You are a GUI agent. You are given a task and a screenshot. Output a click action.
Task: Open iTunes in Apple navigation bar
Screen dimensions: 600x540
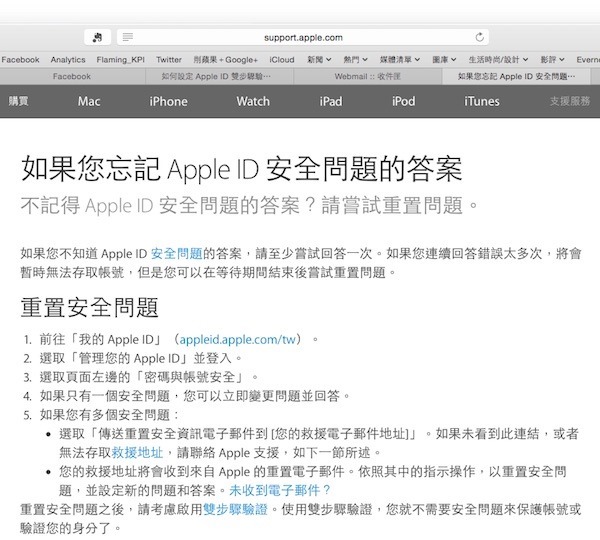pos(482,101)
